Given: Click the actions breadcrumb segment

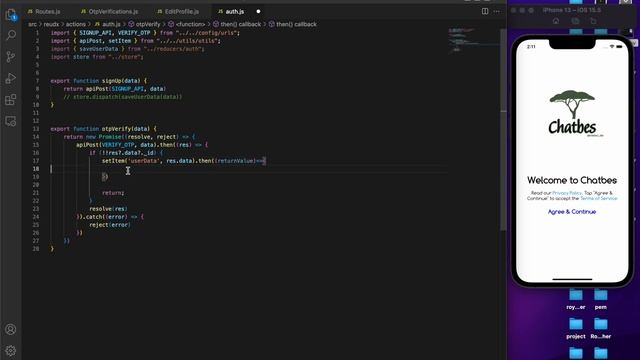Looking at the screenshot, I should click(x=76, y=24).
